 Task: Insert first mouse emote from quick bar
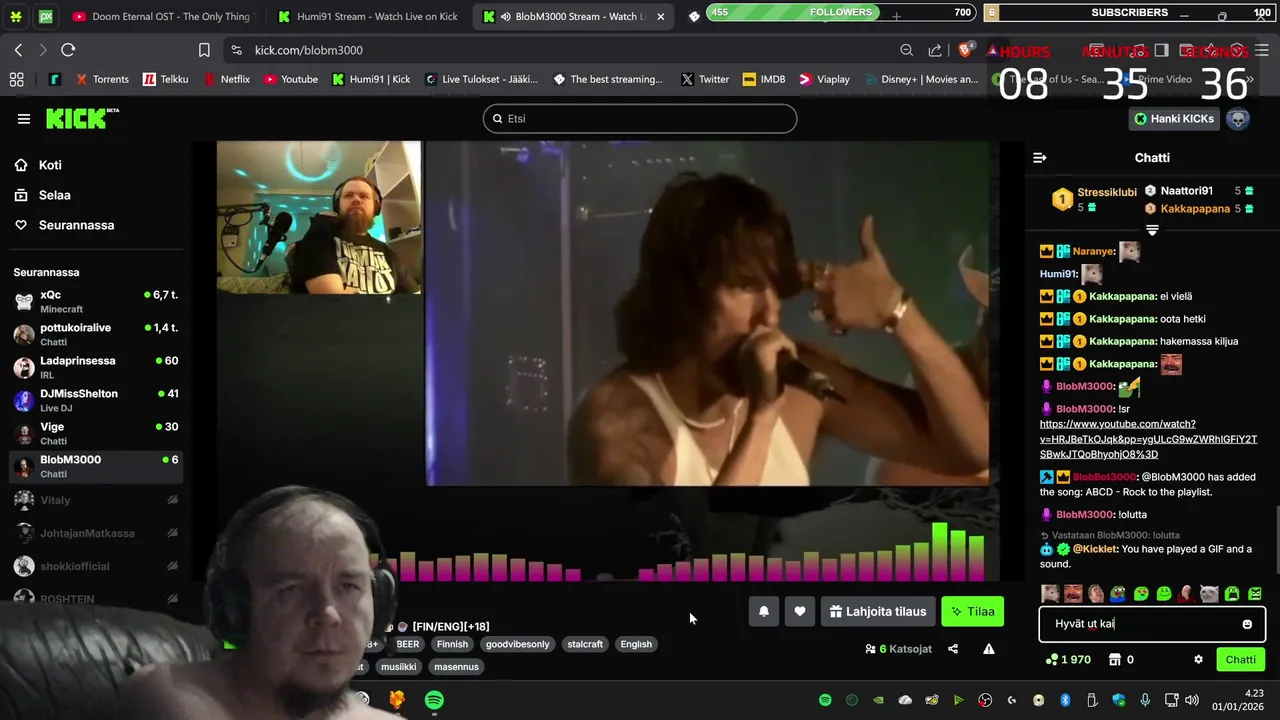tap(1050, 594)
